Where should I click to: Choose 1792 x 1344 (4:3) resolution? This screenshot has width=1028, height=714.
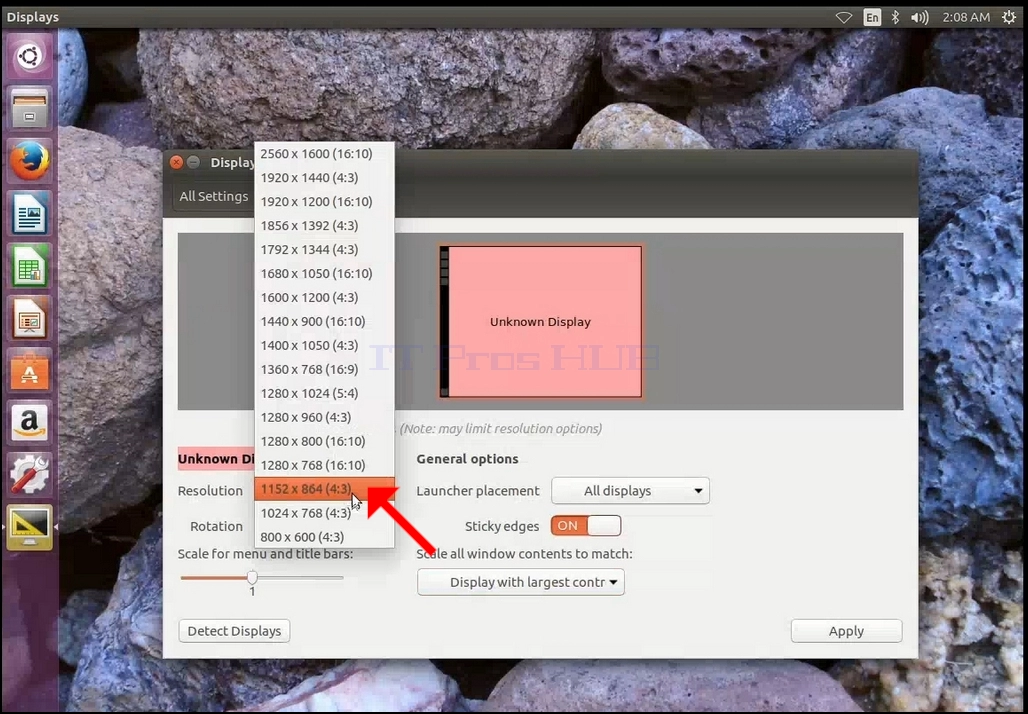[x=325, y=249]
